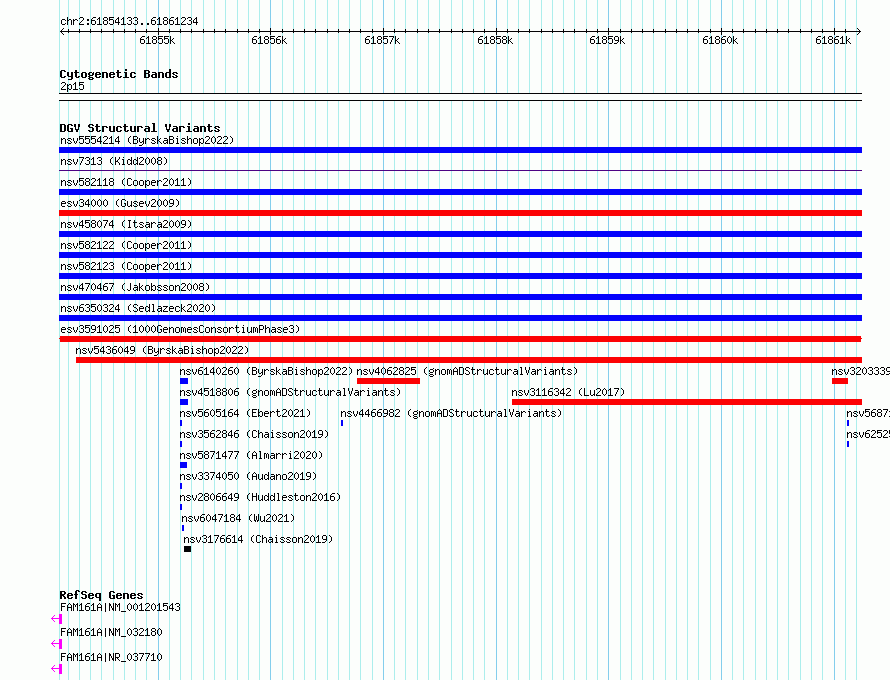
Task: Click the nsv2806649 (Huddleston2016) variant marker
Action: (x=181, y=507)
